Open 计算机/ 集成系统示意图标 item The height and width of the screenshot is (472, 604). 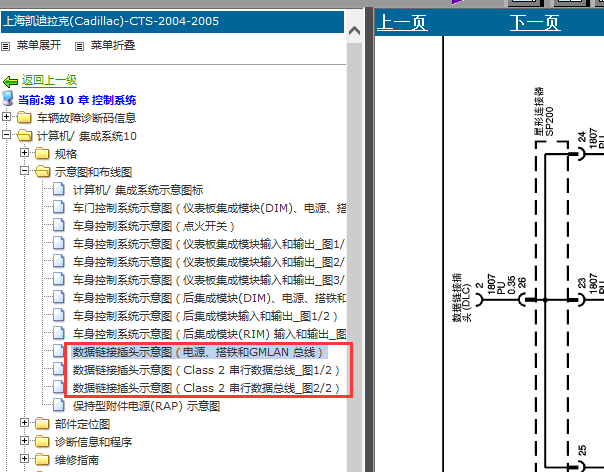click(x=138, y=190)
